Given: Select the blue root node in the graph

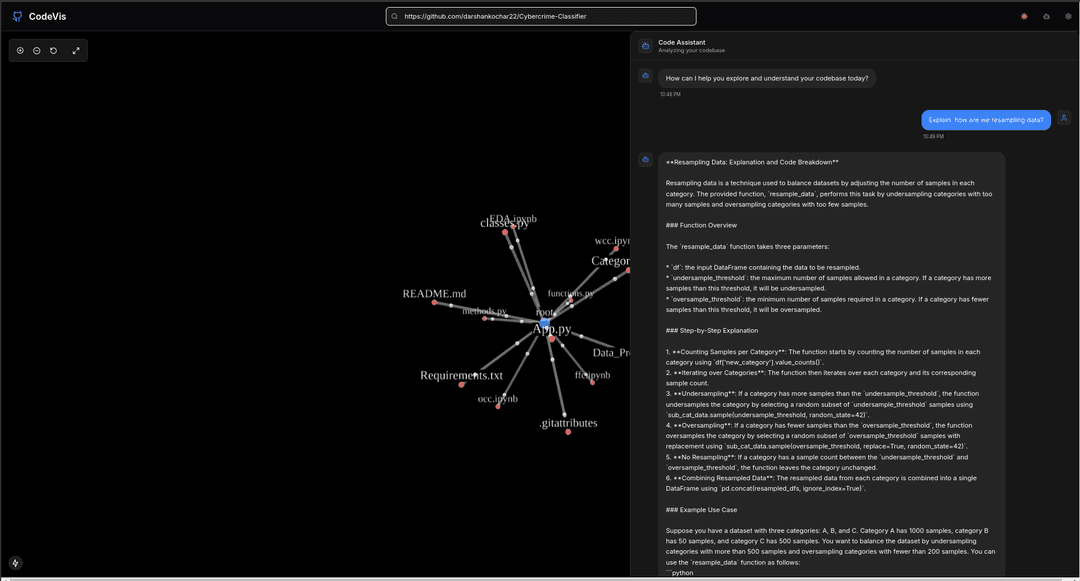Looking at the screenshot, I should [x=544, y=322].
